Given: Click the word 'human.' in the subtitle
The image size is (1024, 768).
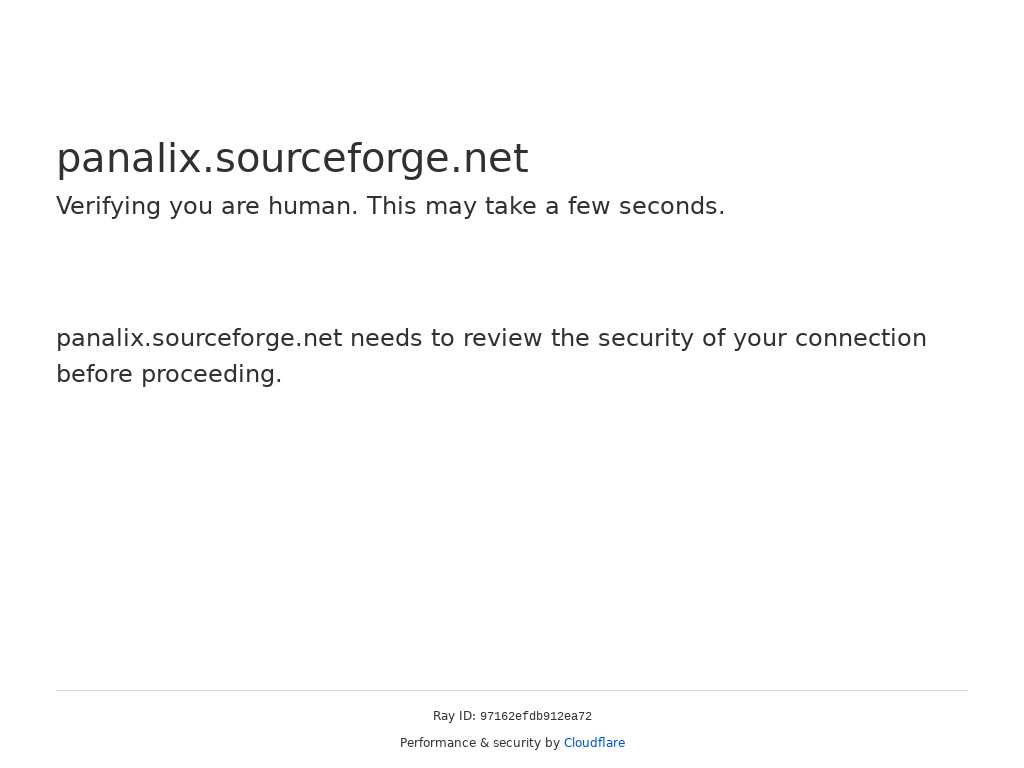Looking at the screenshot, I should (x=313, y=206).
